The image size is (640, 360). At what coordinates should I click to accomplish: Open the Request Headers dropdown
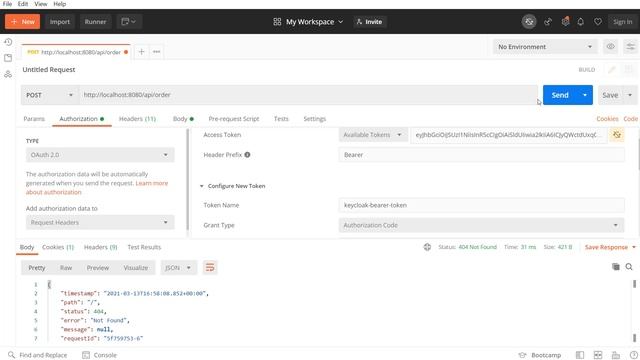click(x=100, y=222)
